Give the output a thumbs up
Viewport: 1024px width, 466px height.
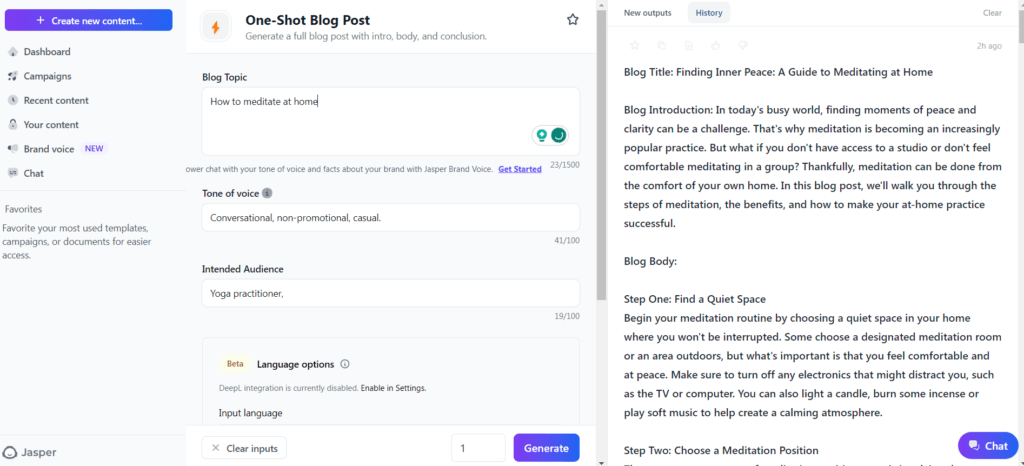coord(716,46)
